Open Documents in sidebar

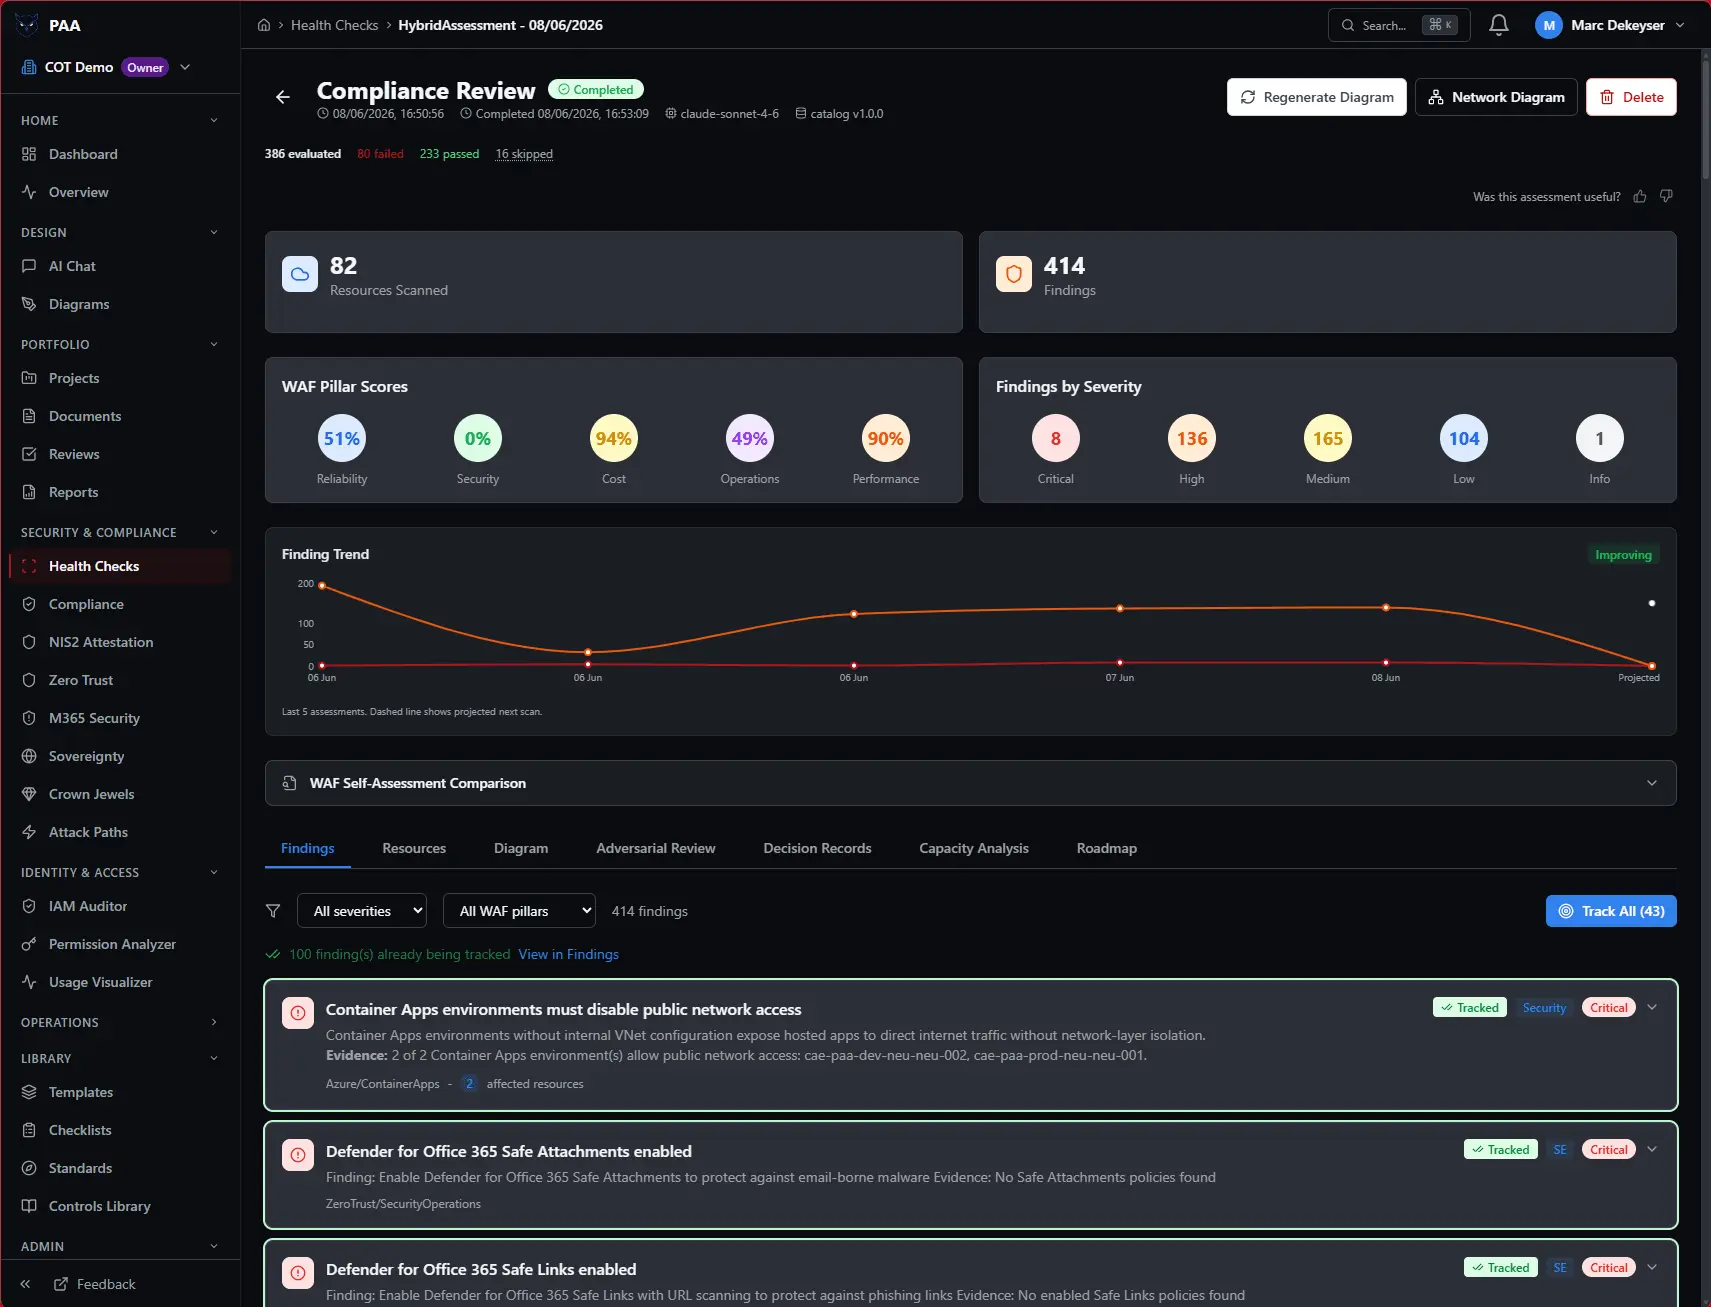[x=120, y=416]
